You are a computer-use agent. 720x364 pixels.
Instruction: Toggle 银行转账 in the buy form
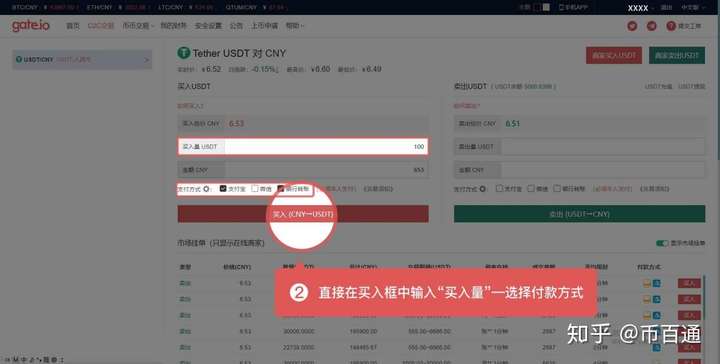click(x=281, y=189)
